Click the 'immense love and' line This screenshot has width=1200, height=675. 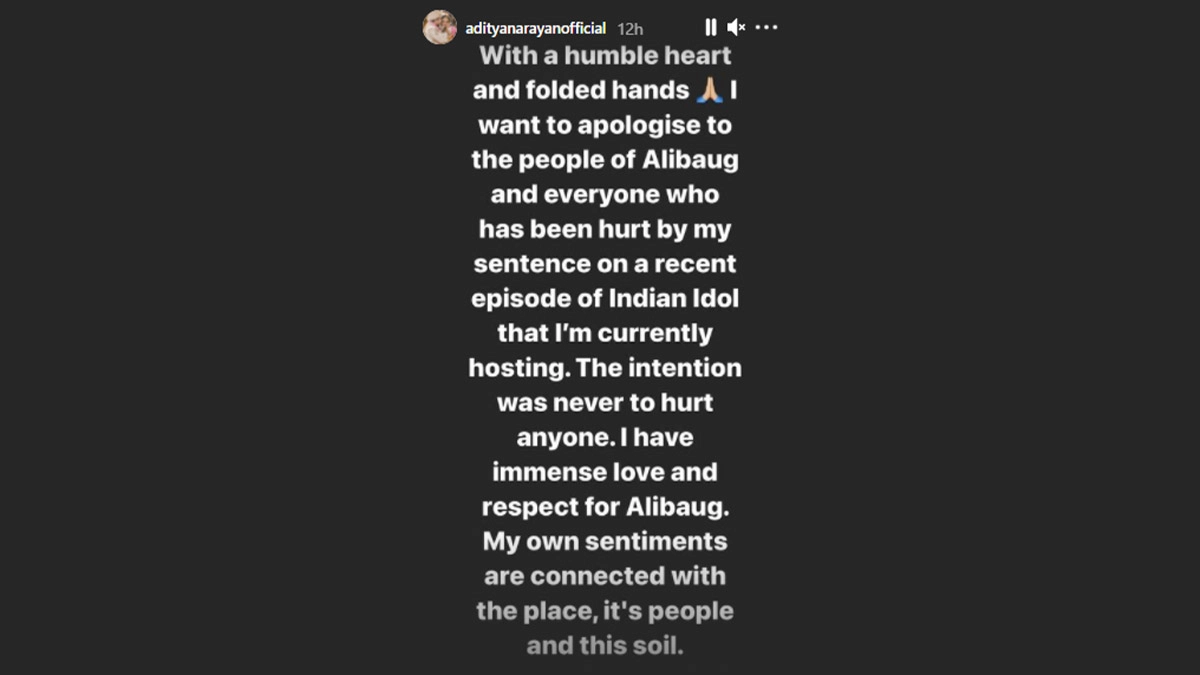point(605,472)
